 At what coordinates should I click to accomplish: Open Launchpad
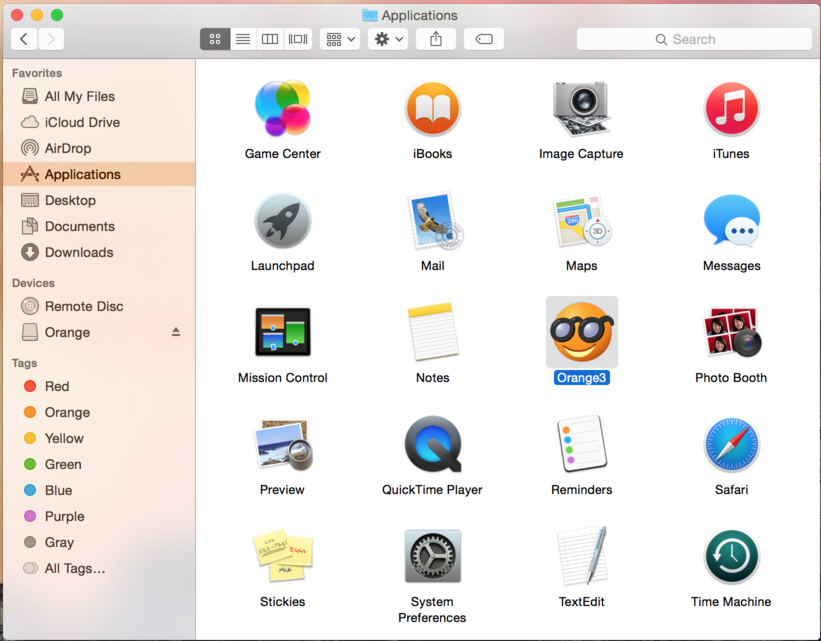pyautogui.click(x=282, y=220)
